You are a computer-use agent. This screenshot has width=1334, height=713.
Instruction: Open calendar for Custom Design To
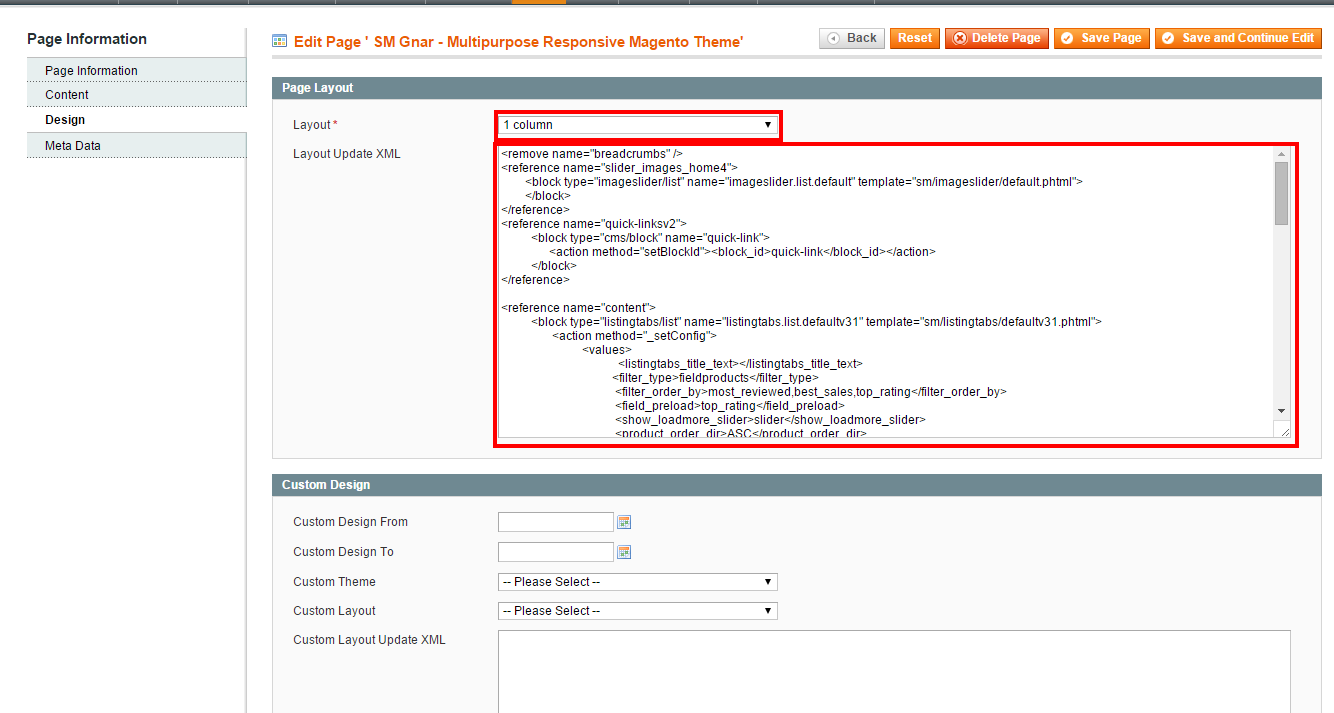(x=625, y=552)
